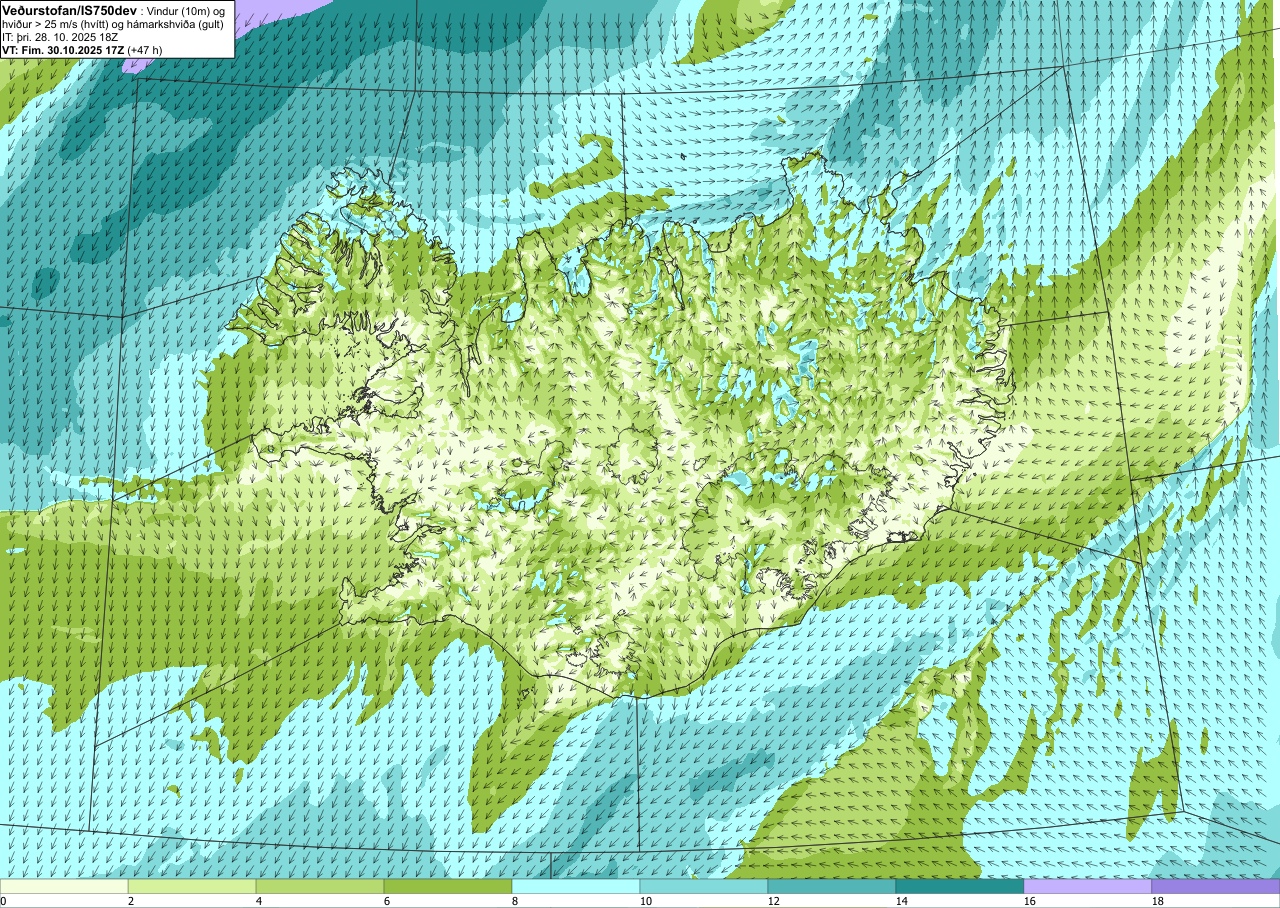Click the legend scale label "4"
The height and width of the screenshot is (908, 1280).
[x=259, y=901]
